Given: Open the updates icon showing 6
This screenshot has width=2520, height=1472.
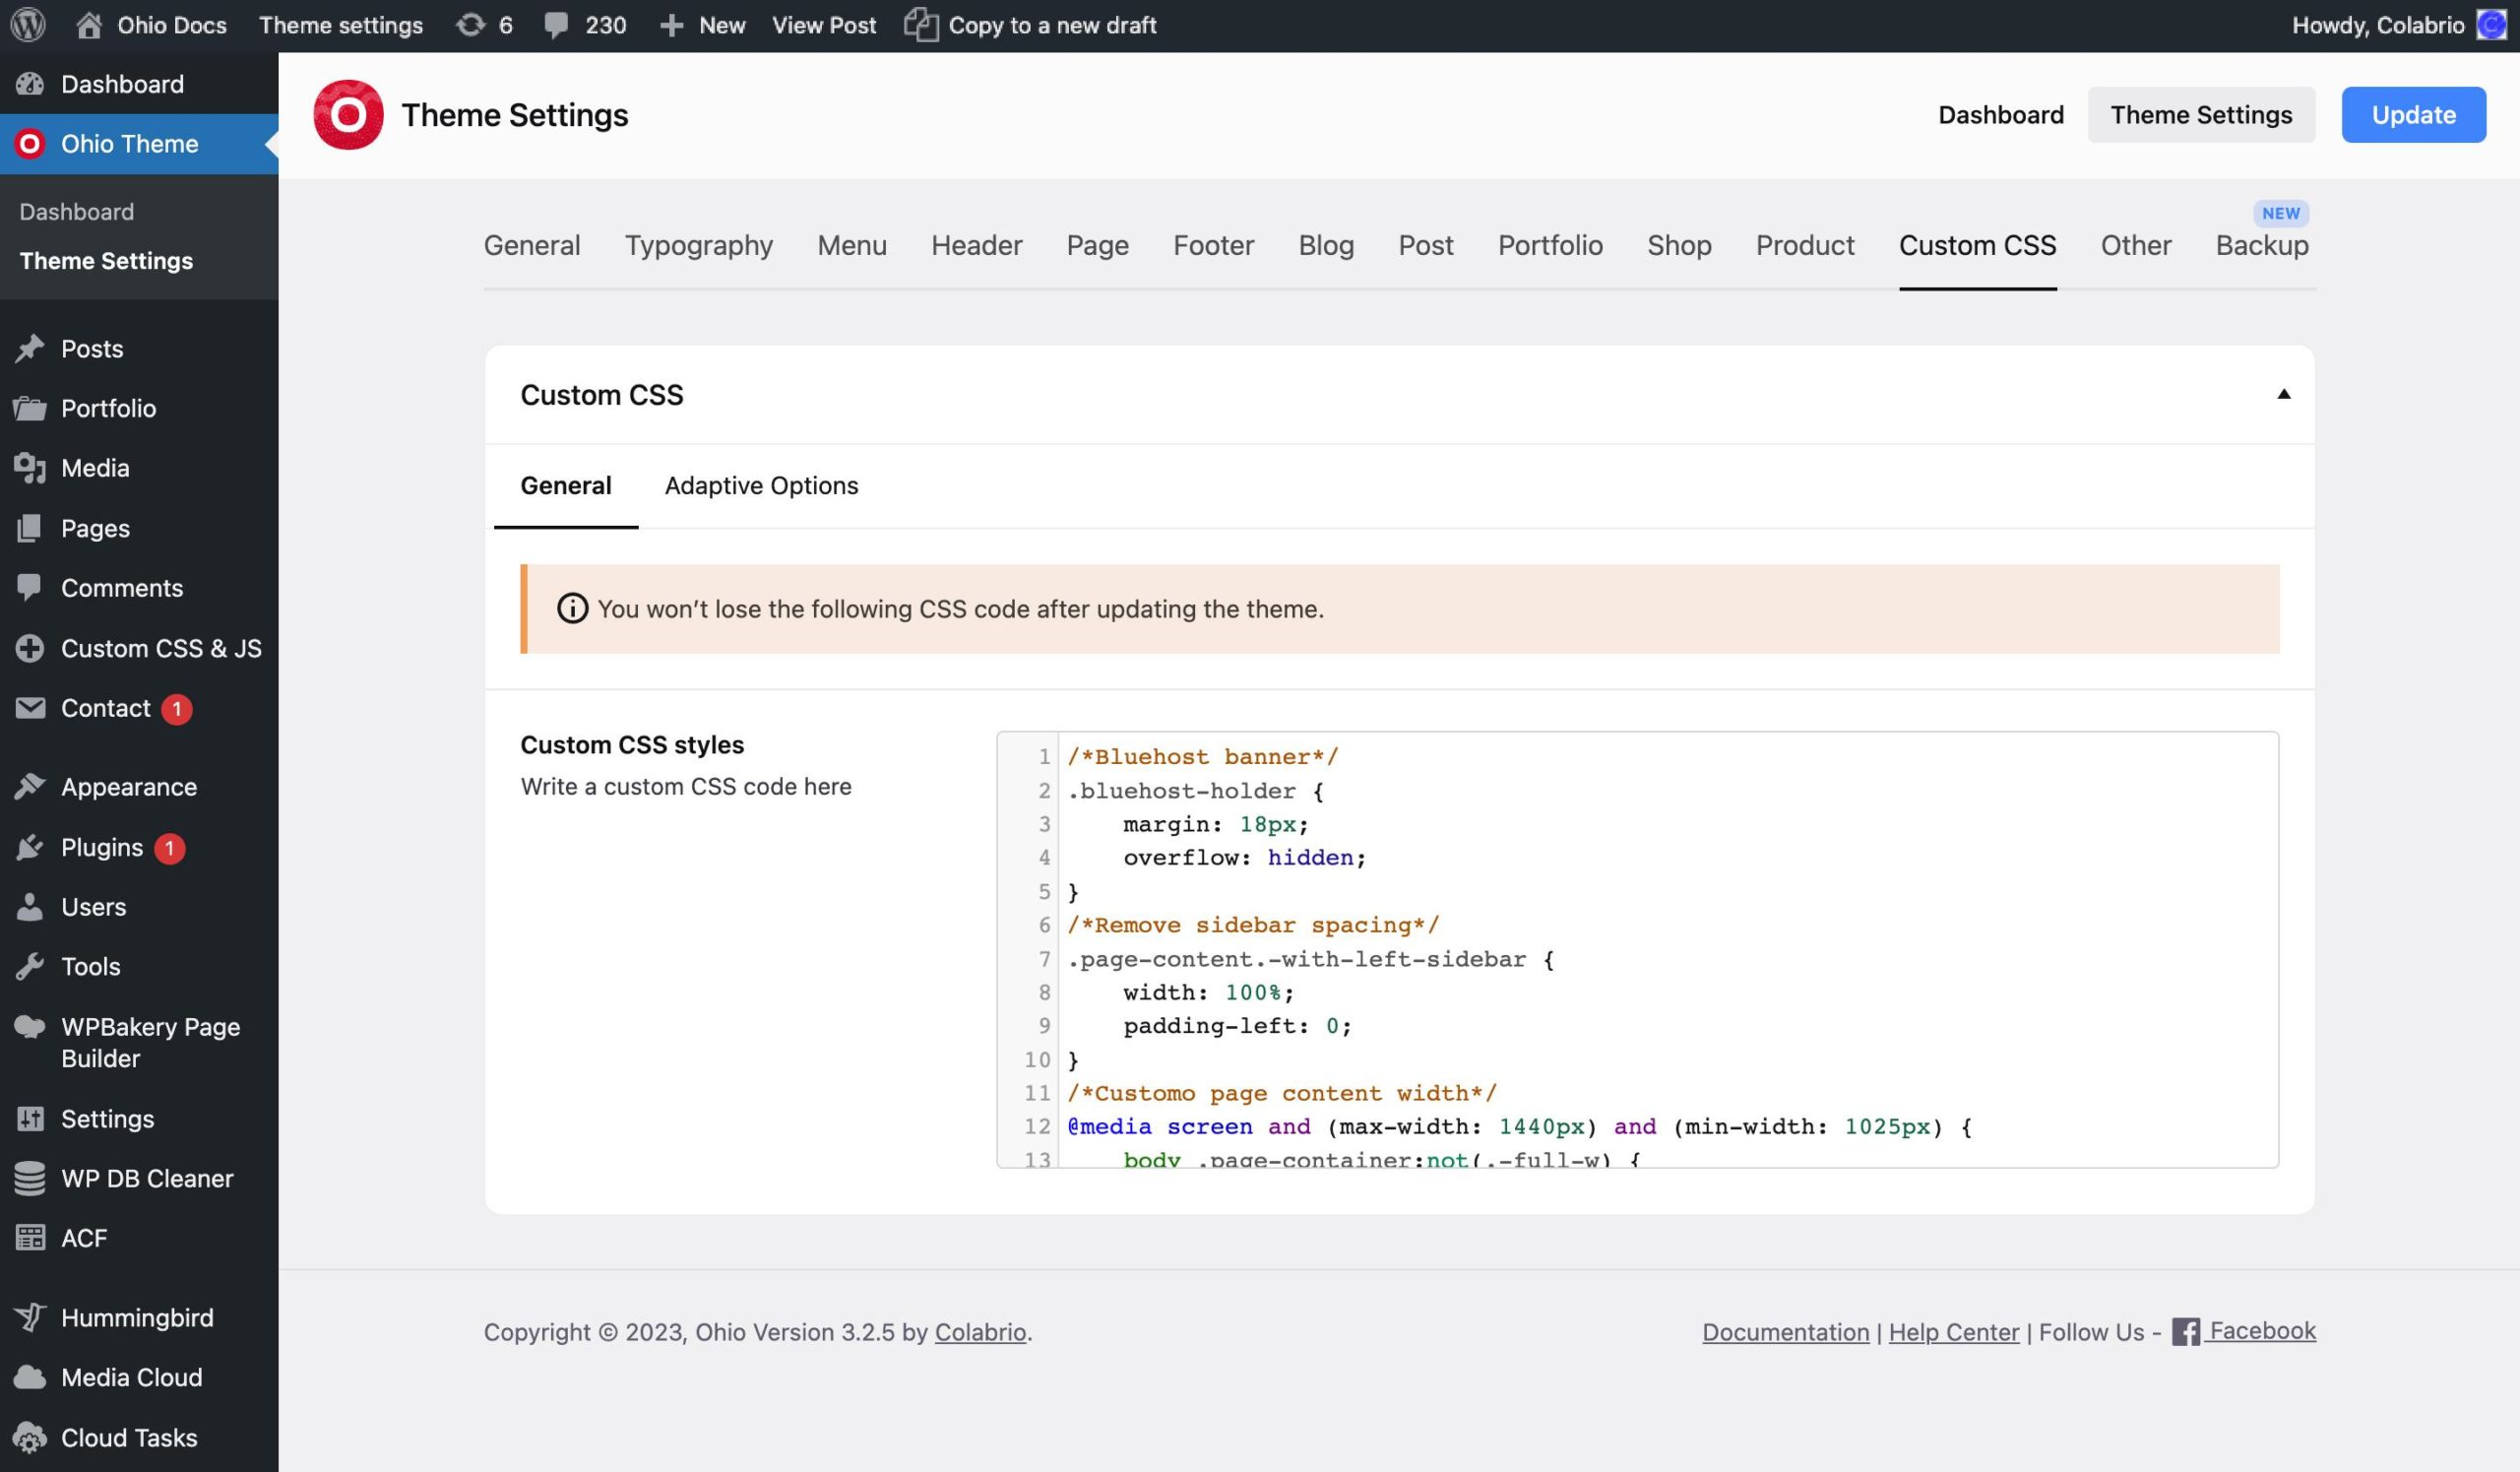Looking at the screenshot, I should [x=470, y=25].
